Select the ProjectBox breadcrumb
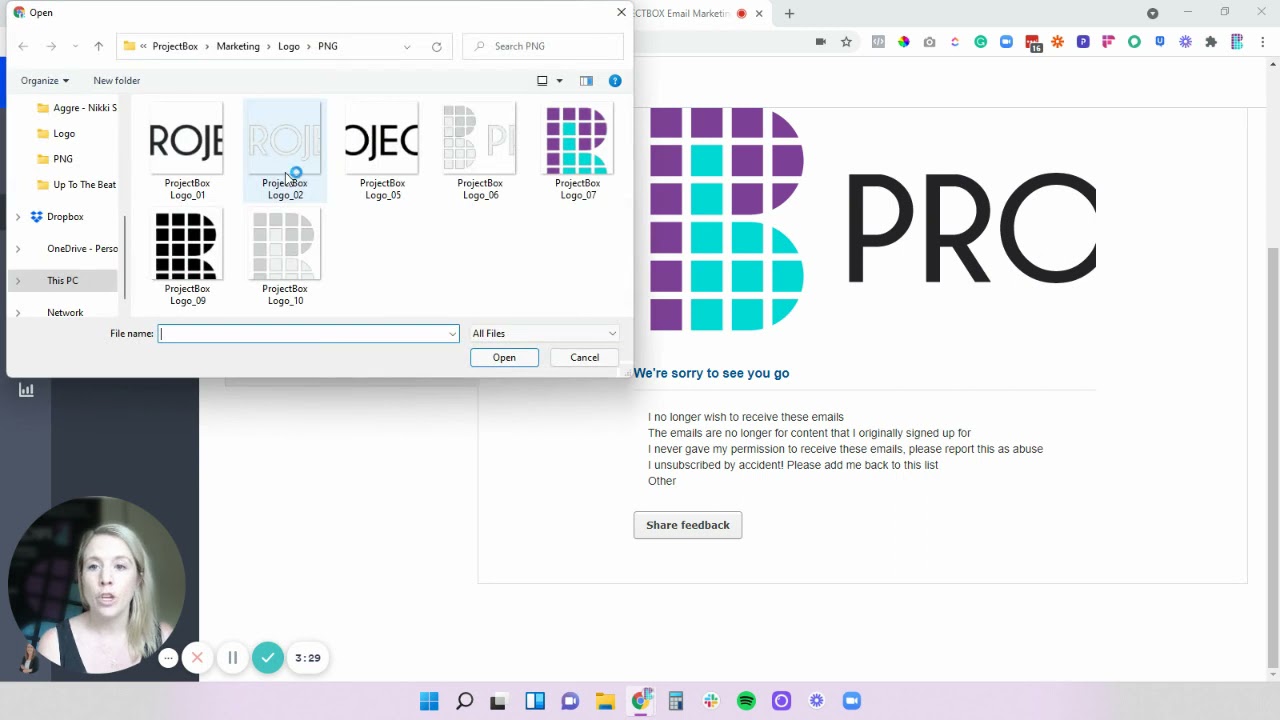 (175, 46)
